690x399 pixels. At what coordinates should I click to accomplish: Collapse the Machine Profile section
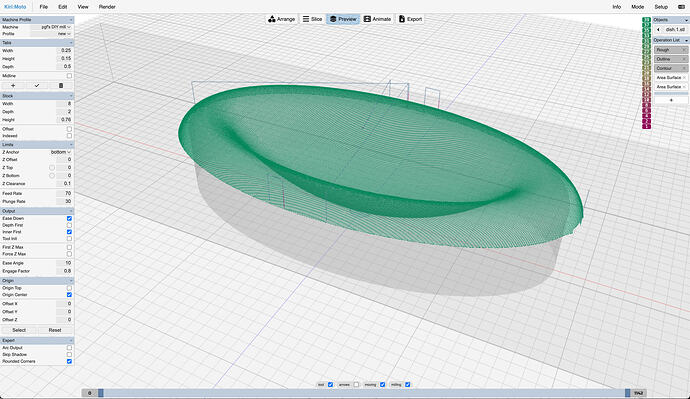pyautogui.click(x=37, y=20)
